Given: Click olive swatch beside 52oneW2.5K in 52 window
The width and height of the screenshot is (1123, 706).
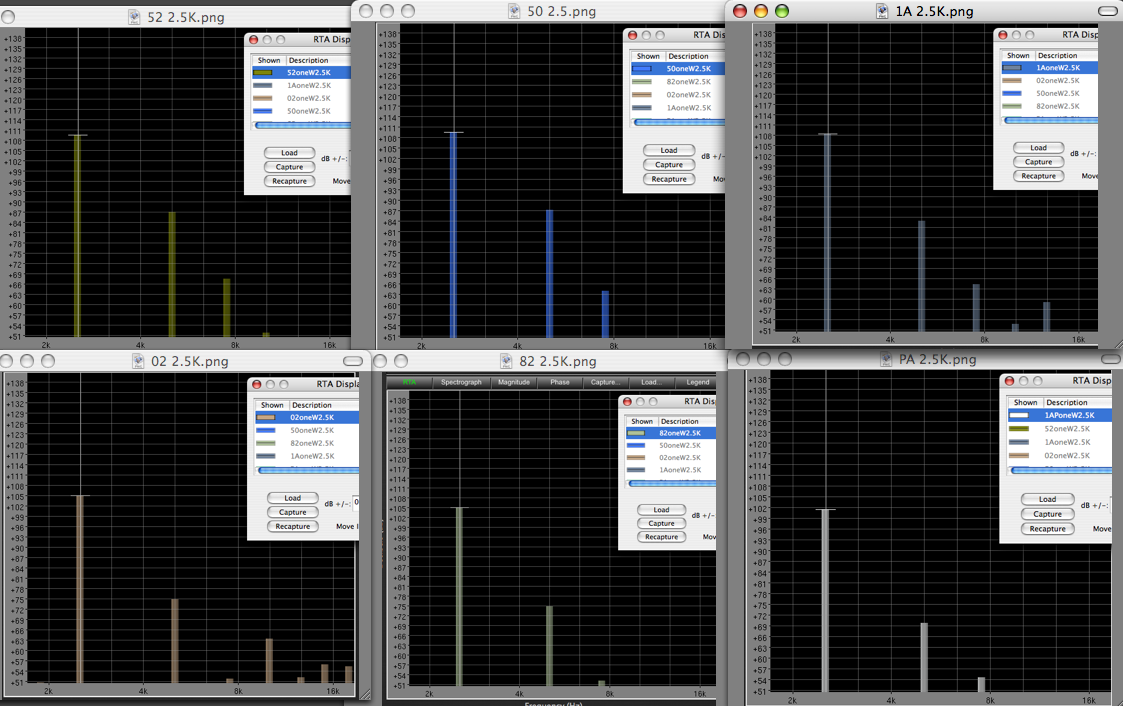Looking at the screenshot, I should [263, 72].
